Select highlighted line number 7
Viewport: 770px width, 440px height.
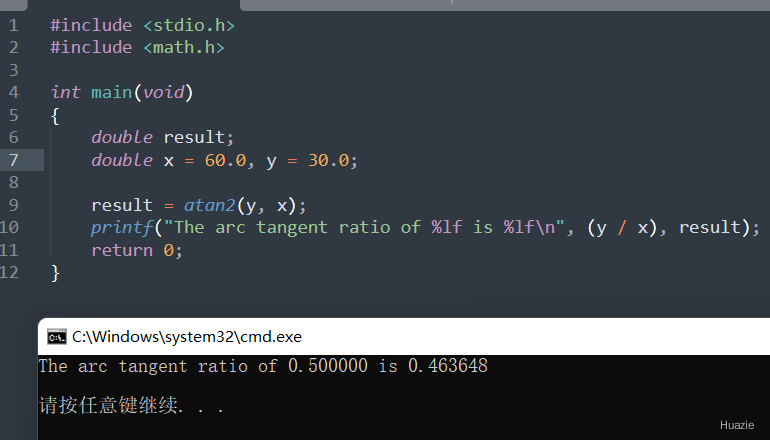click(x=13, y=160)
